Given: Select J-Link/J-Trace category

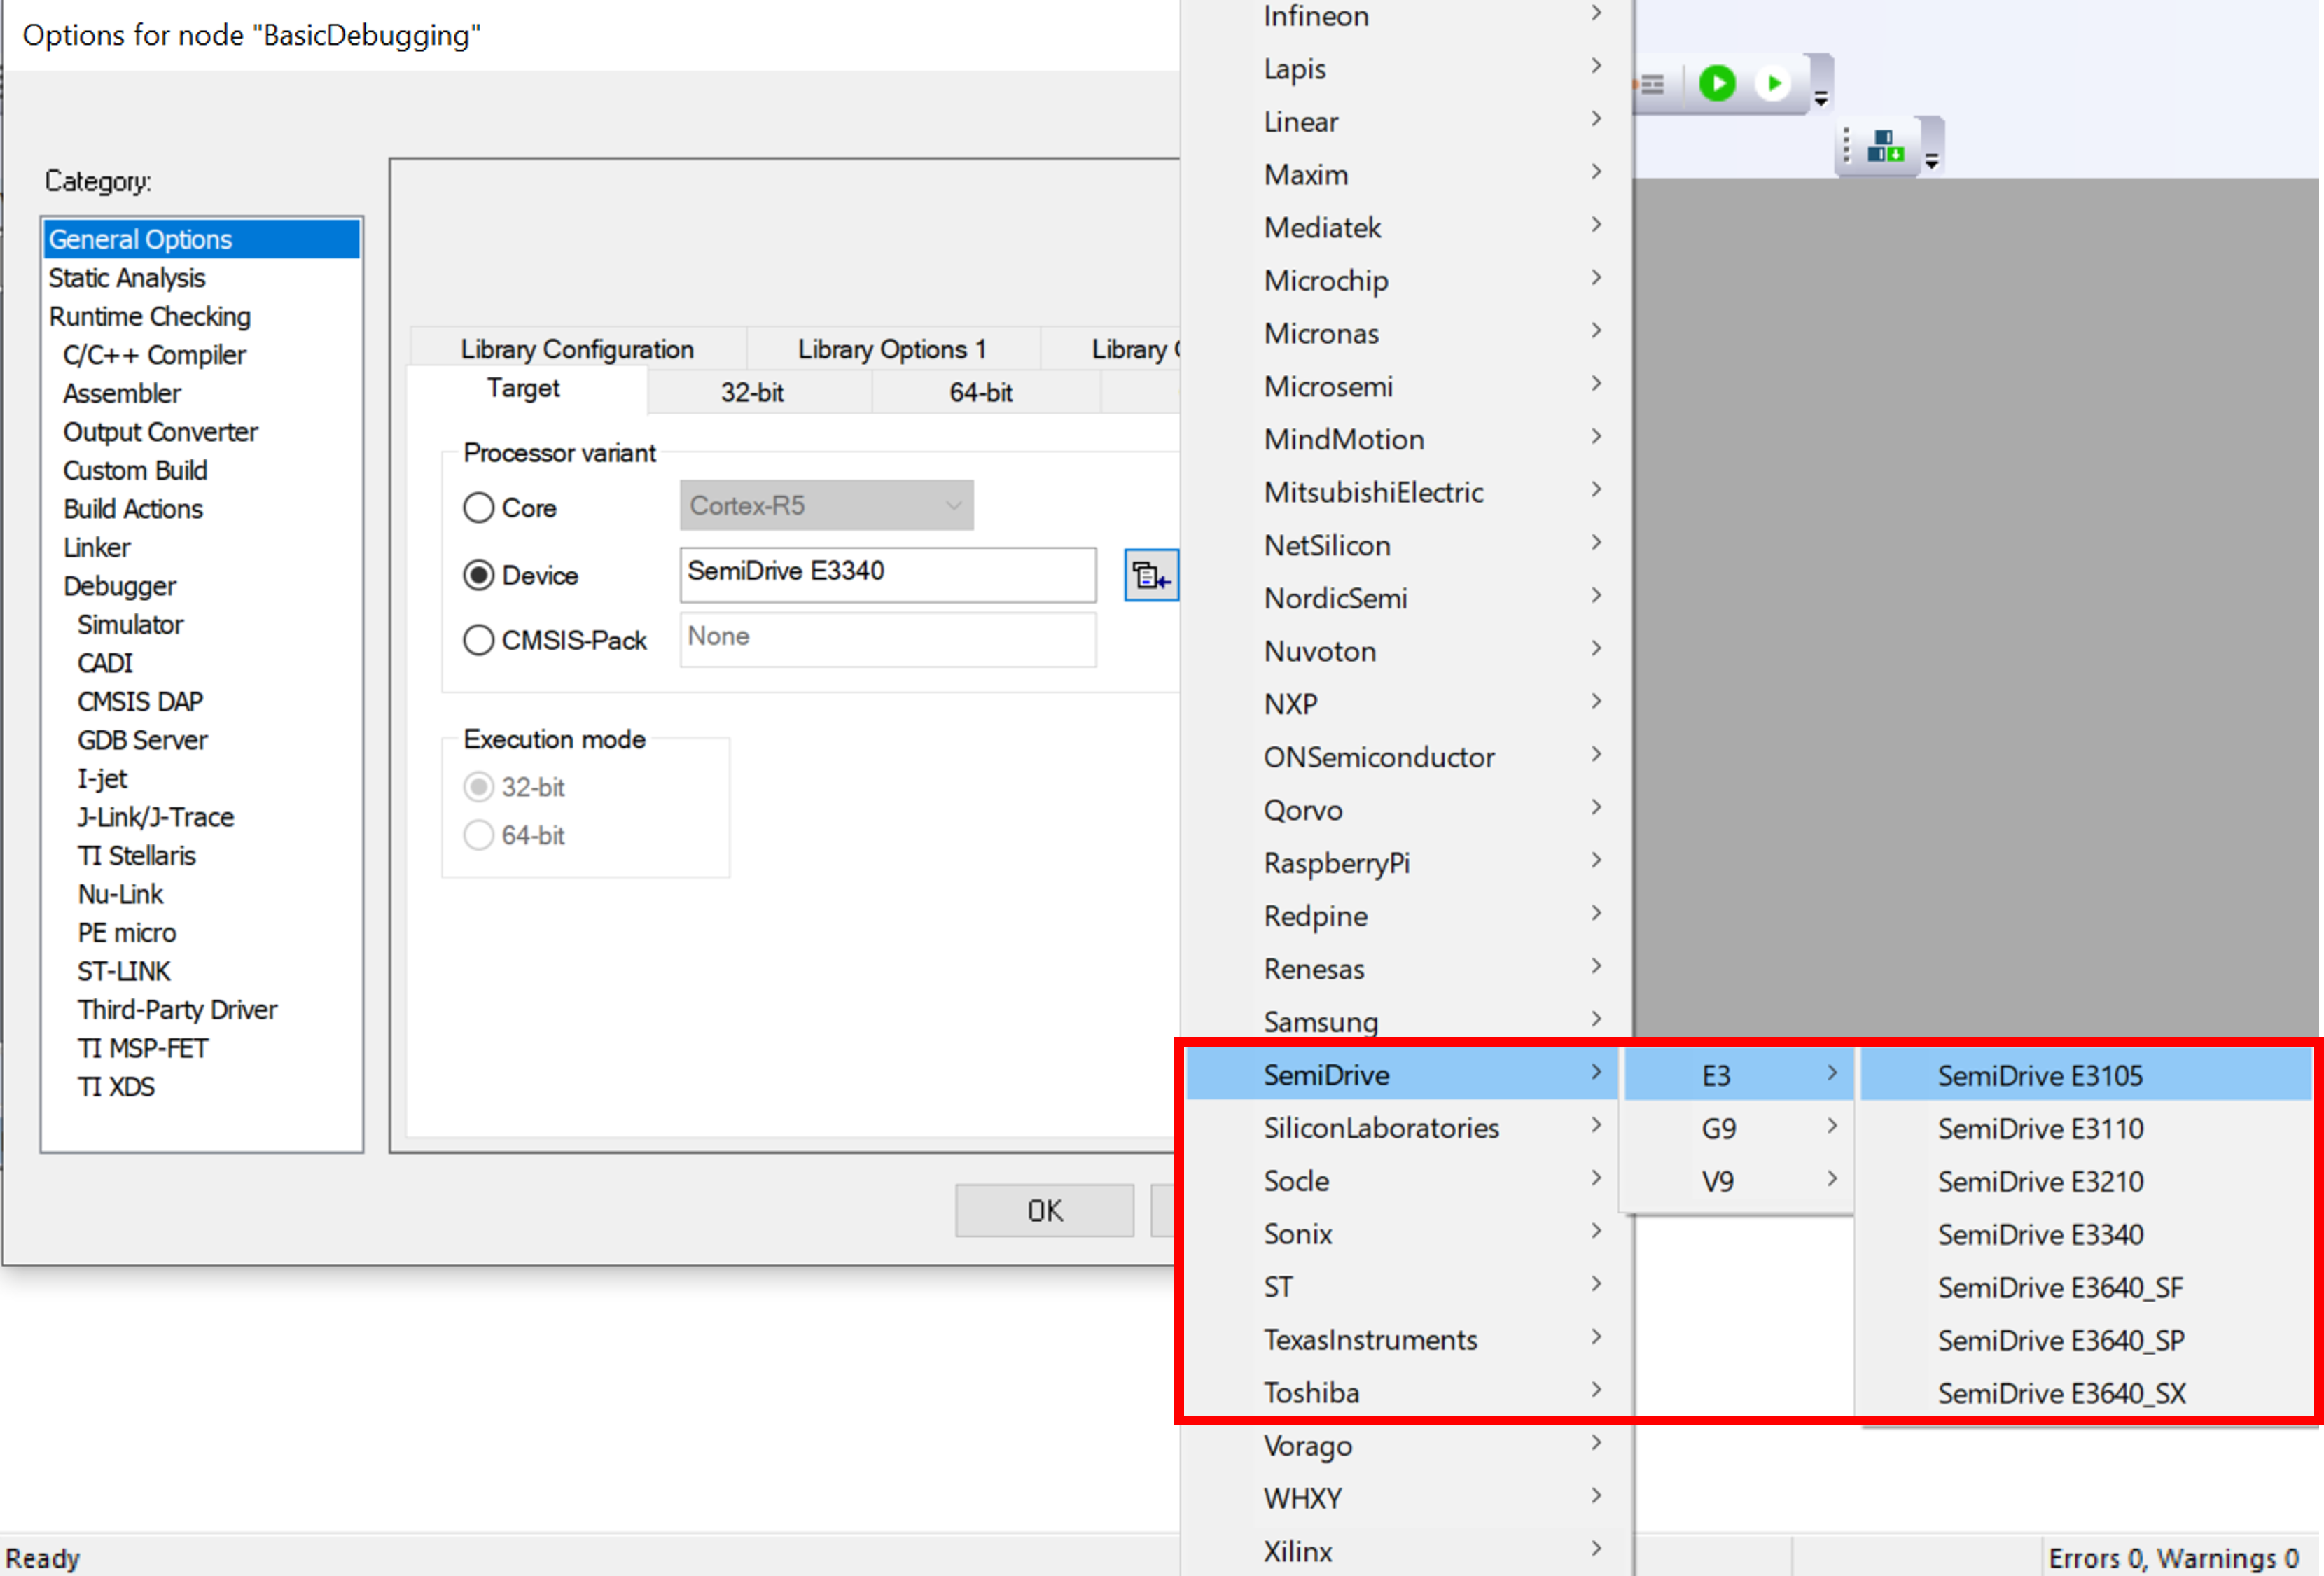Looking at the screenshot, I should (x=201, y=817).
